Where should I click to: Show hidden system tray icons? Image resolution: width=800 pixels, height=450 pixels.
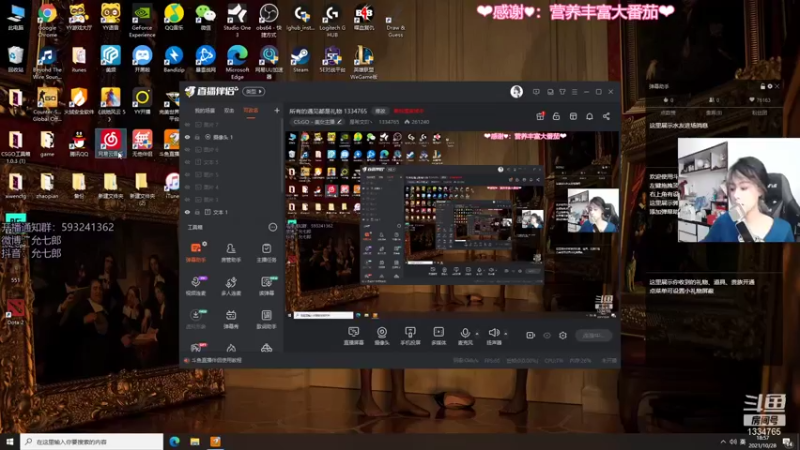pyautogui.click(x=723, y=442)
